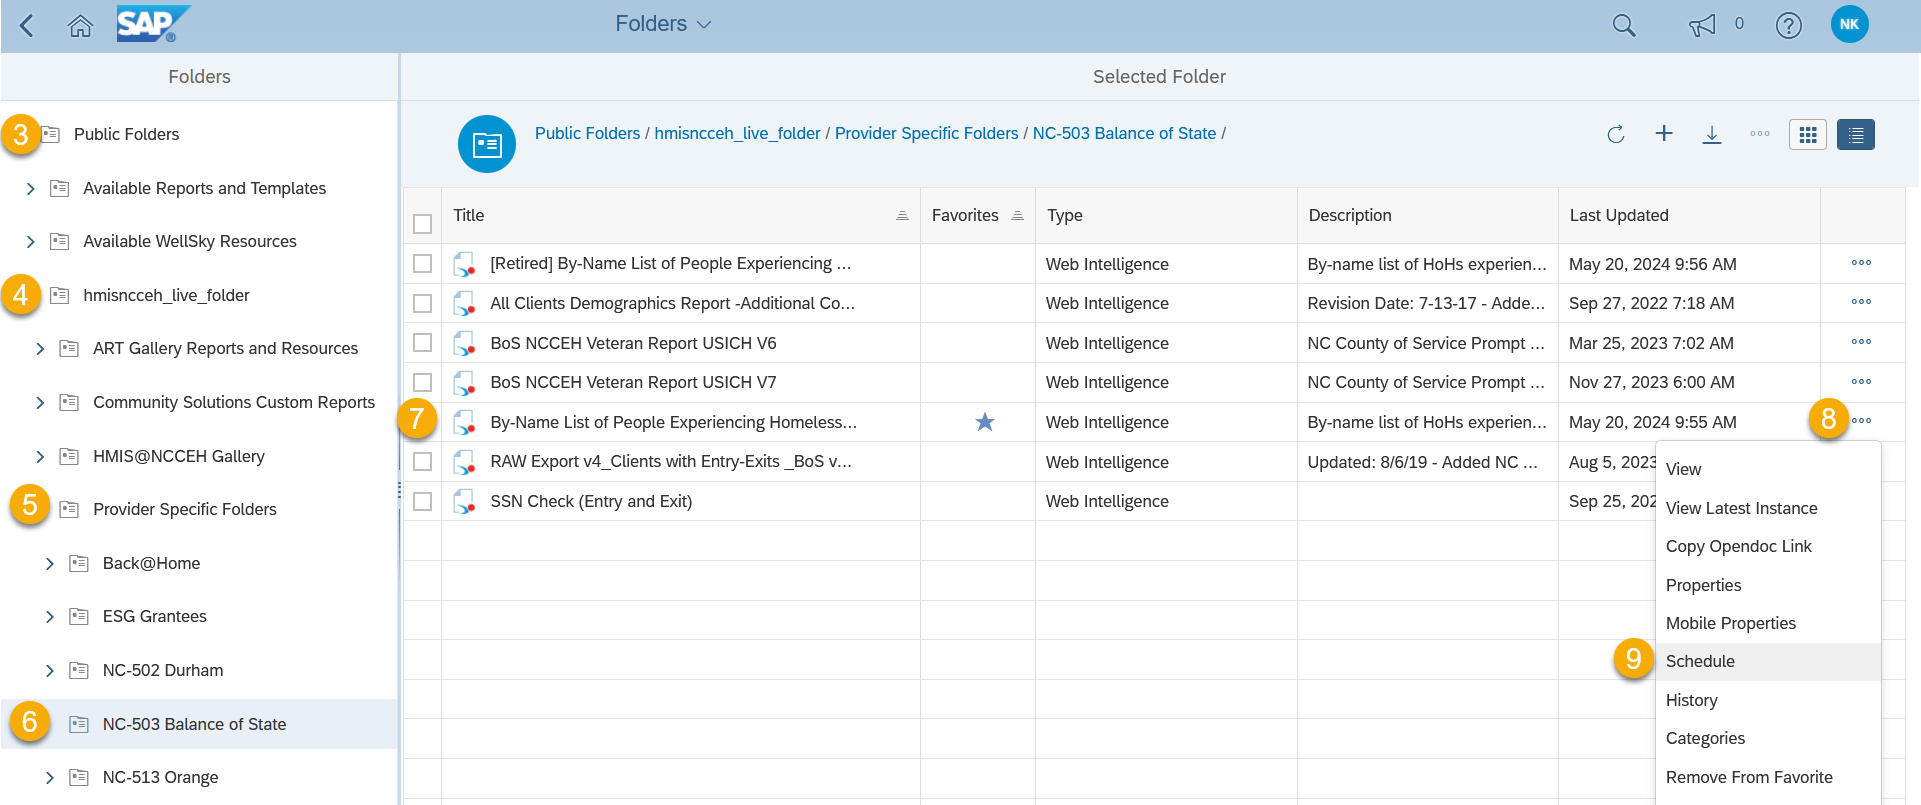Check the BoS NCCEH Veteran Report USICH V6 box
1921x805 pixels.
pyautogui.click(x=423, y=343)
